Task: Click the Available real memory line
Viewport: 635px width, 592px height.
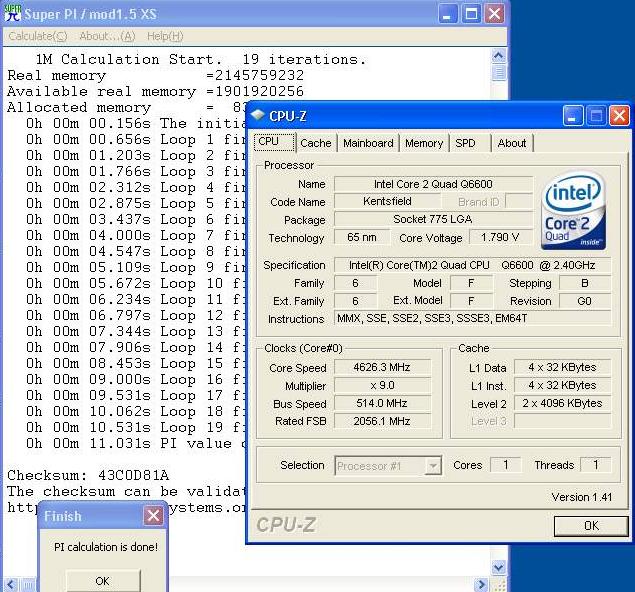Action: 156,92
